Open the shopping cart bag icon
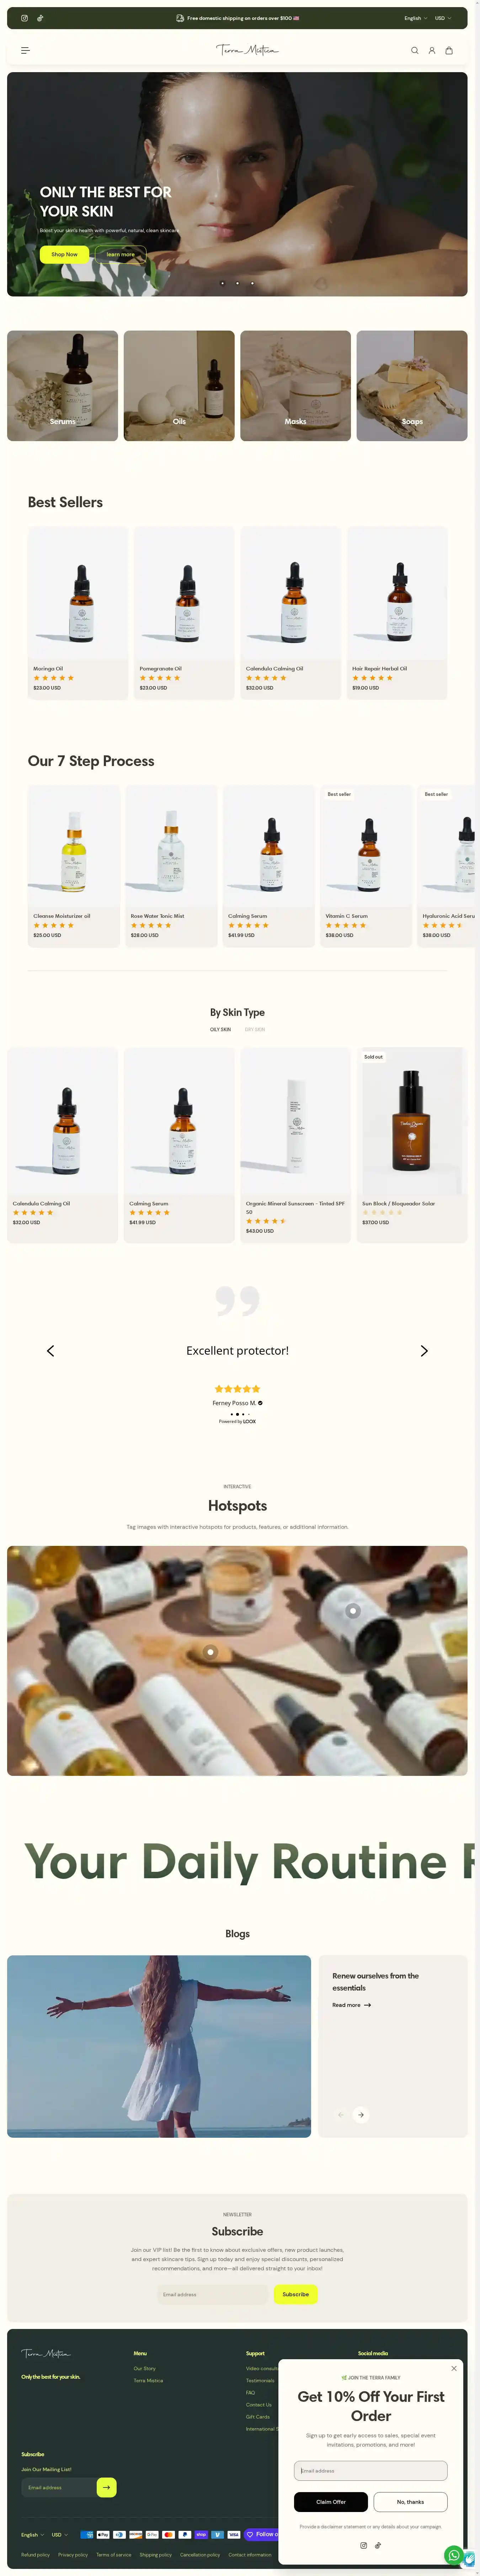This screenshot has height=2576, width=480. (449, 50)
